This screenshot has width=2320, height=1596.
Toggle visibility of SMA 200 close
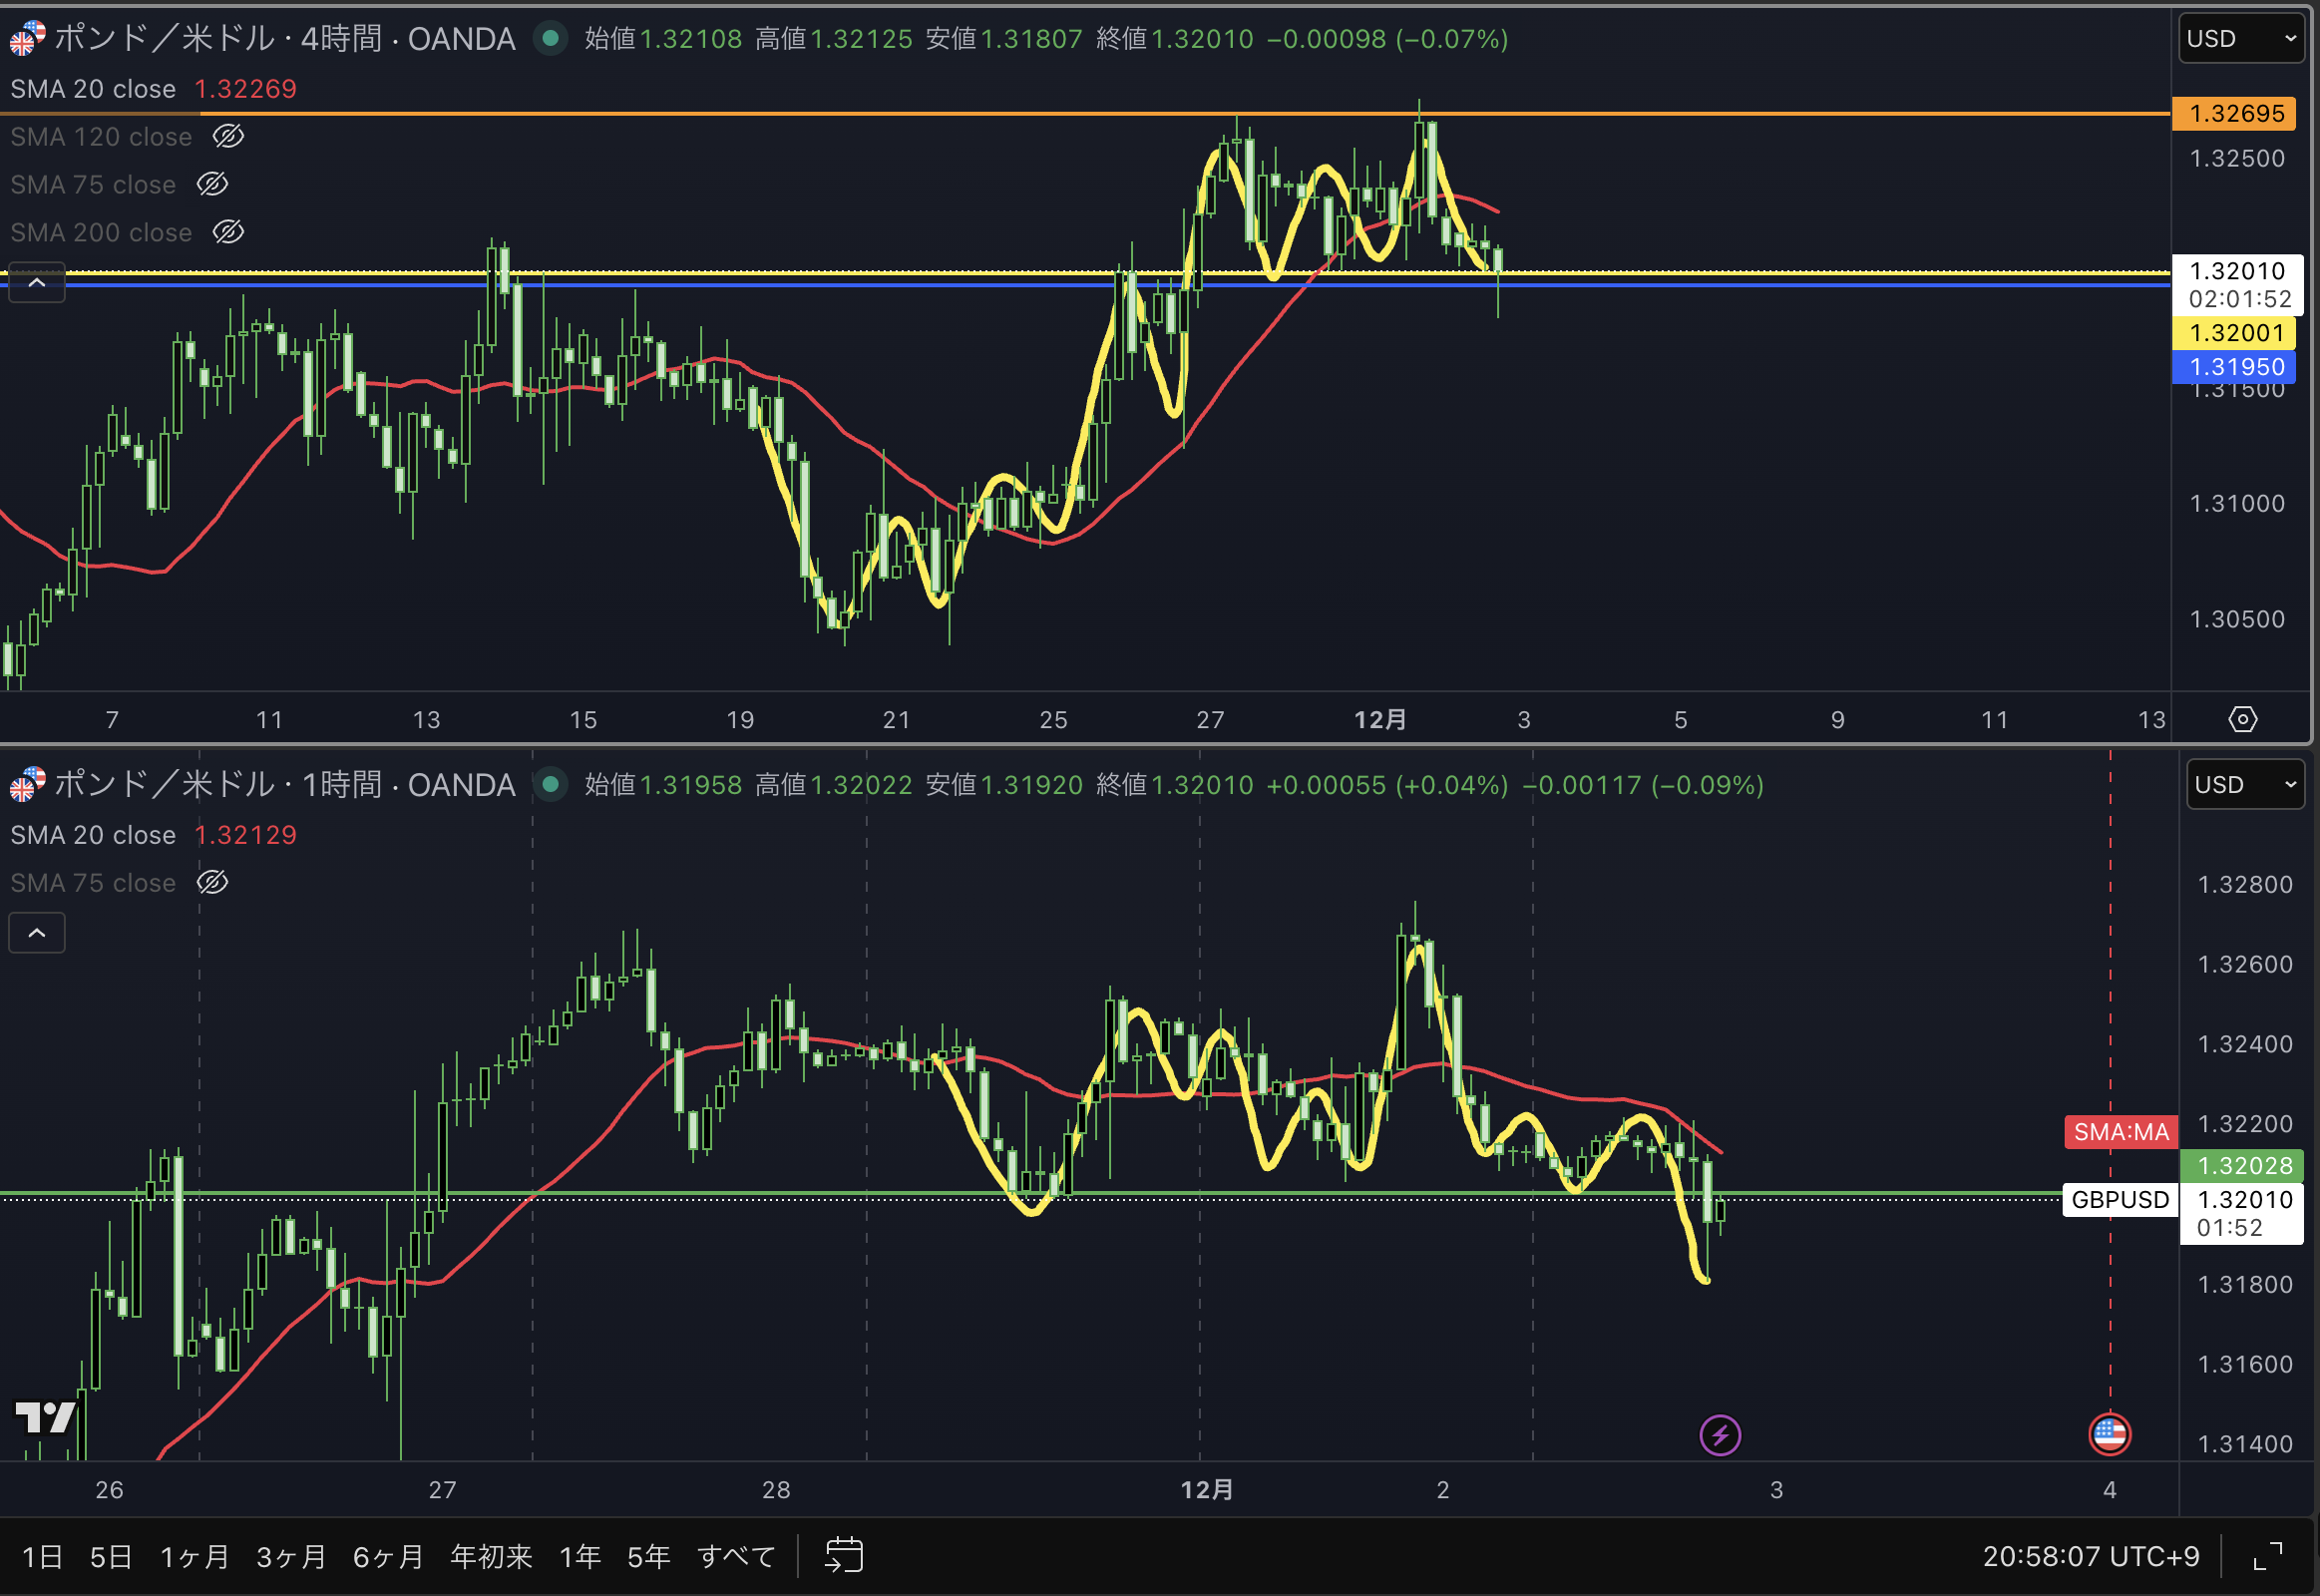click(x=228, y=232)
